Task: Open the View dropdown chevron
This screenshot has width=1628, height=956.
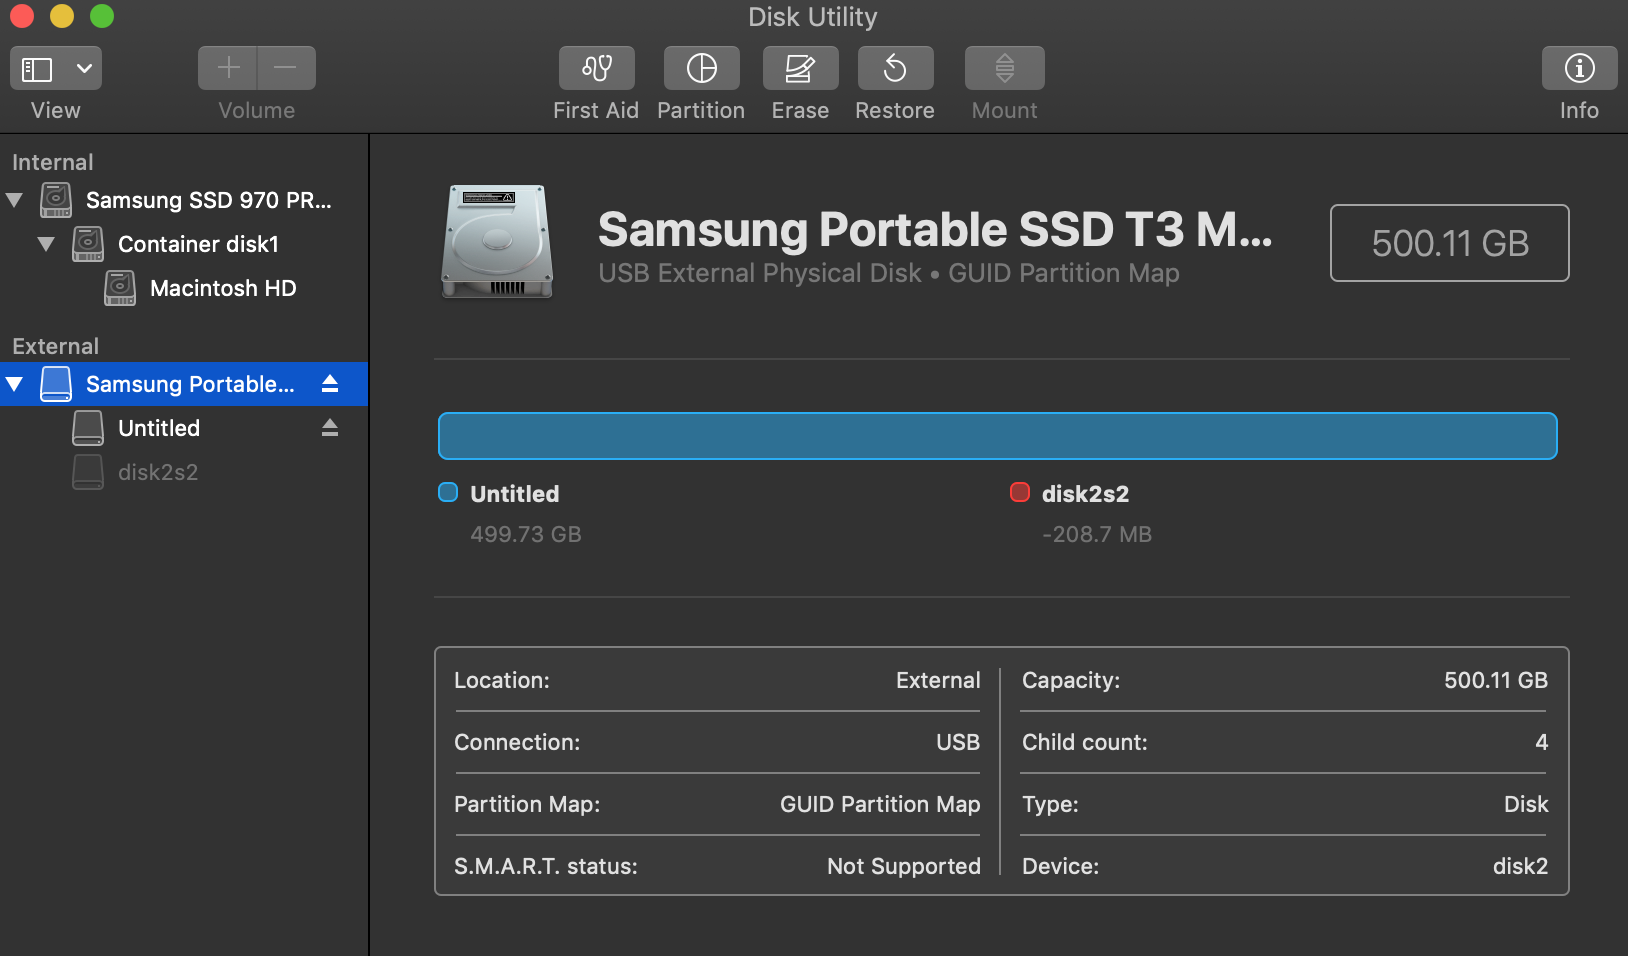Action: point(85,69)
